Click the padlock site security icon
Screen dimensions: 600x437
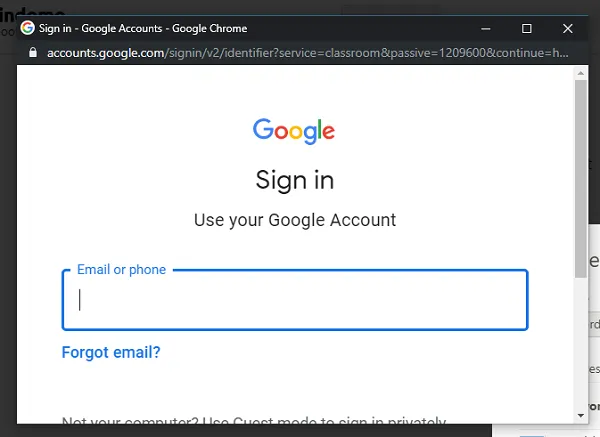(33, 52)
